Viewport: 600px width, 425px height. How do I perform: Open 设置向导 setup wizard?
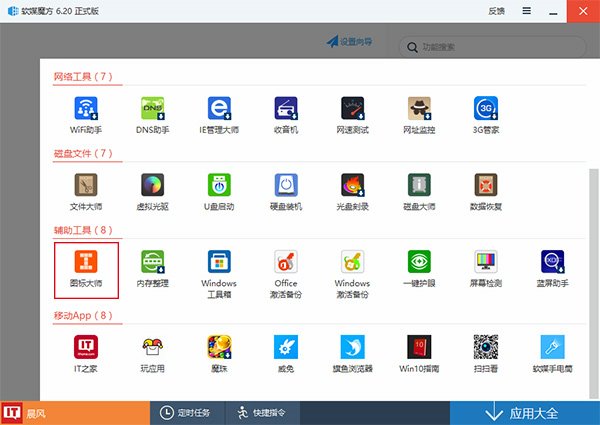(x=349, y=41)
